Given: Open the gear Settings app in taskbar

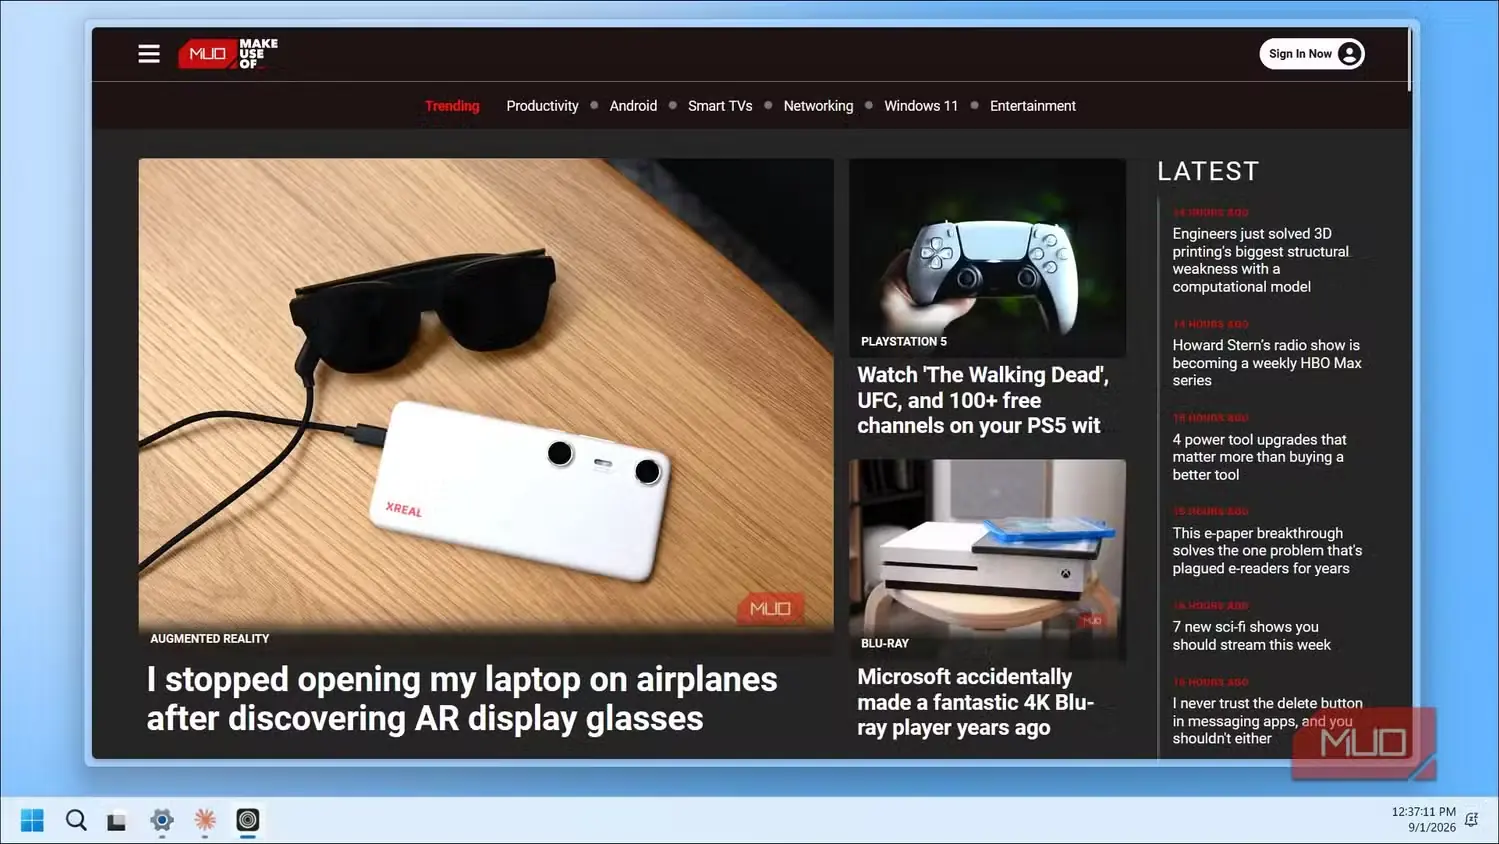Looking at the screenshot, I should [162, 821].
